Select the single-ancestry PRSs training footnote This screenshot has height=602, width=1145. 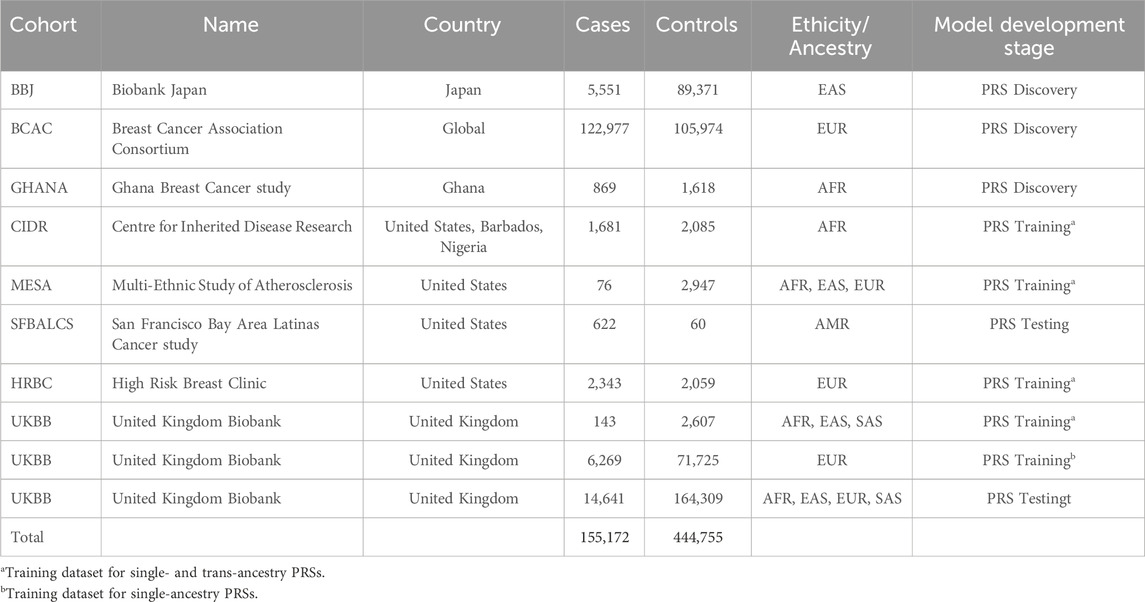[129, 594]
